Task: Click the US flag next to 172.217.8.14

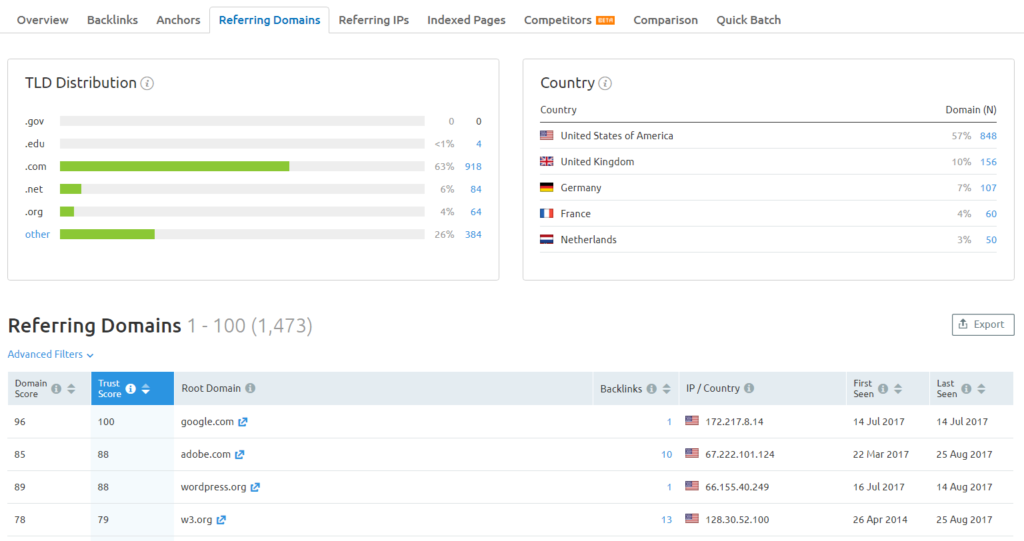Action: coord(692,421)
